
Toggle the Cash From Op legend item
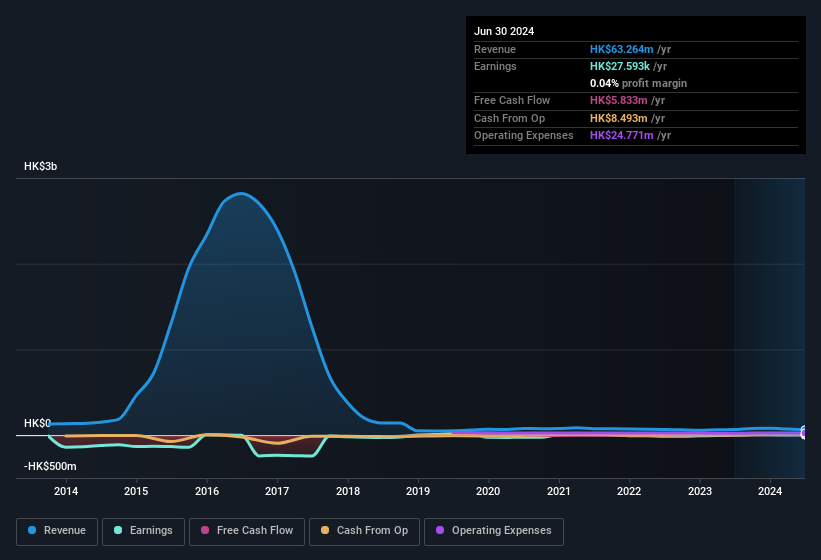[364, 531]
